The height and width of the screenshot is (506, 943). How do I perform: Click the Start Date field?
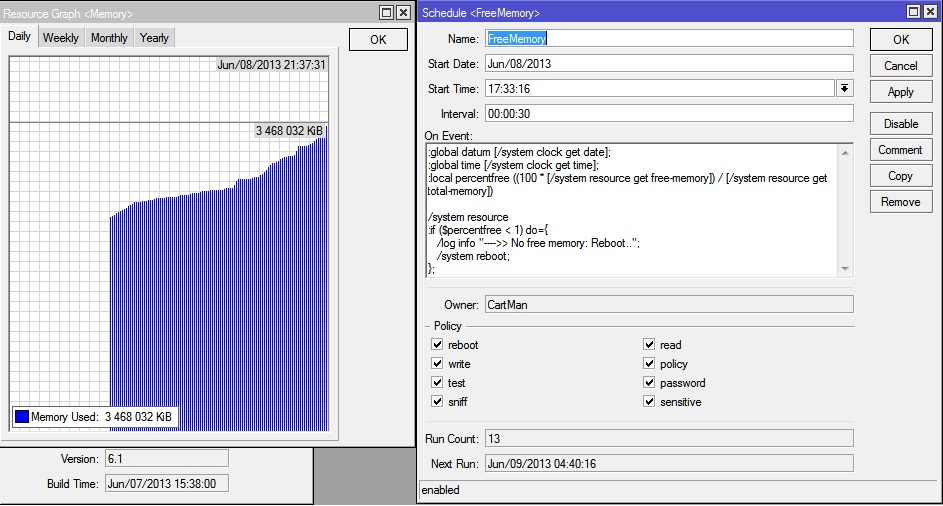(x=669, y=64)
